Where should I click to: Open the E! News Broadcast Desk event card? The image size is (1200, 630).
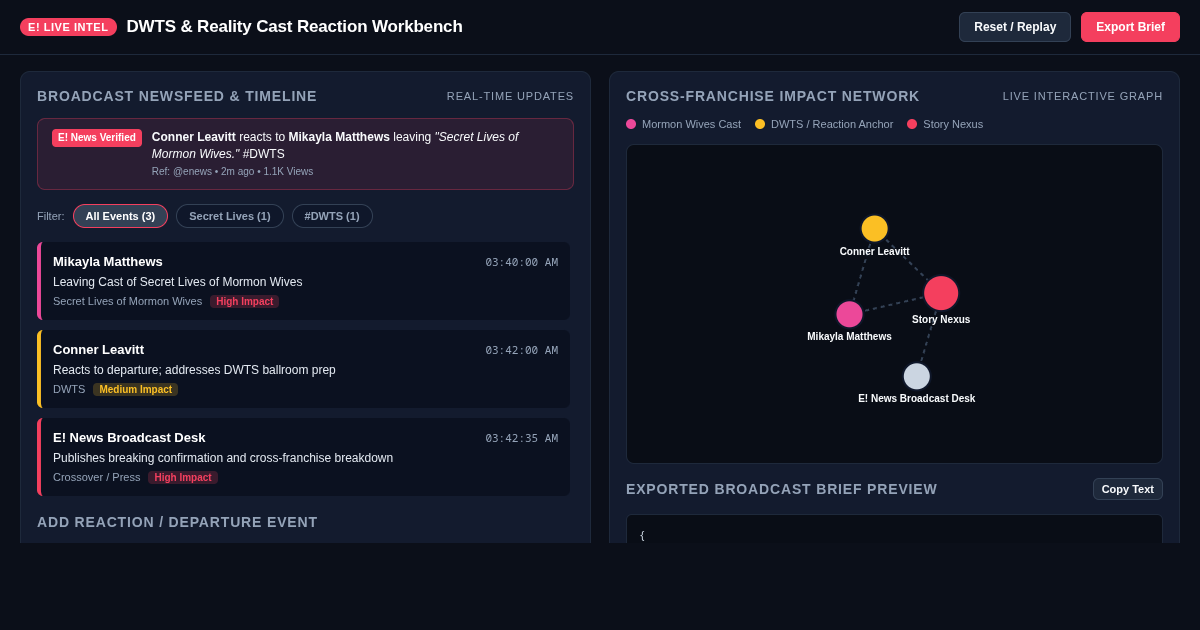[304, 457]
